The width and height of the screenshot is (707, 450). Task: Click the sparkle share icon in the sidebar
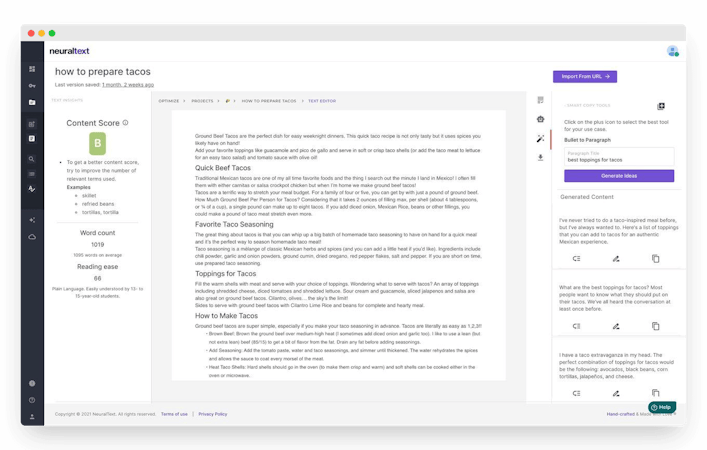point(32,220)
